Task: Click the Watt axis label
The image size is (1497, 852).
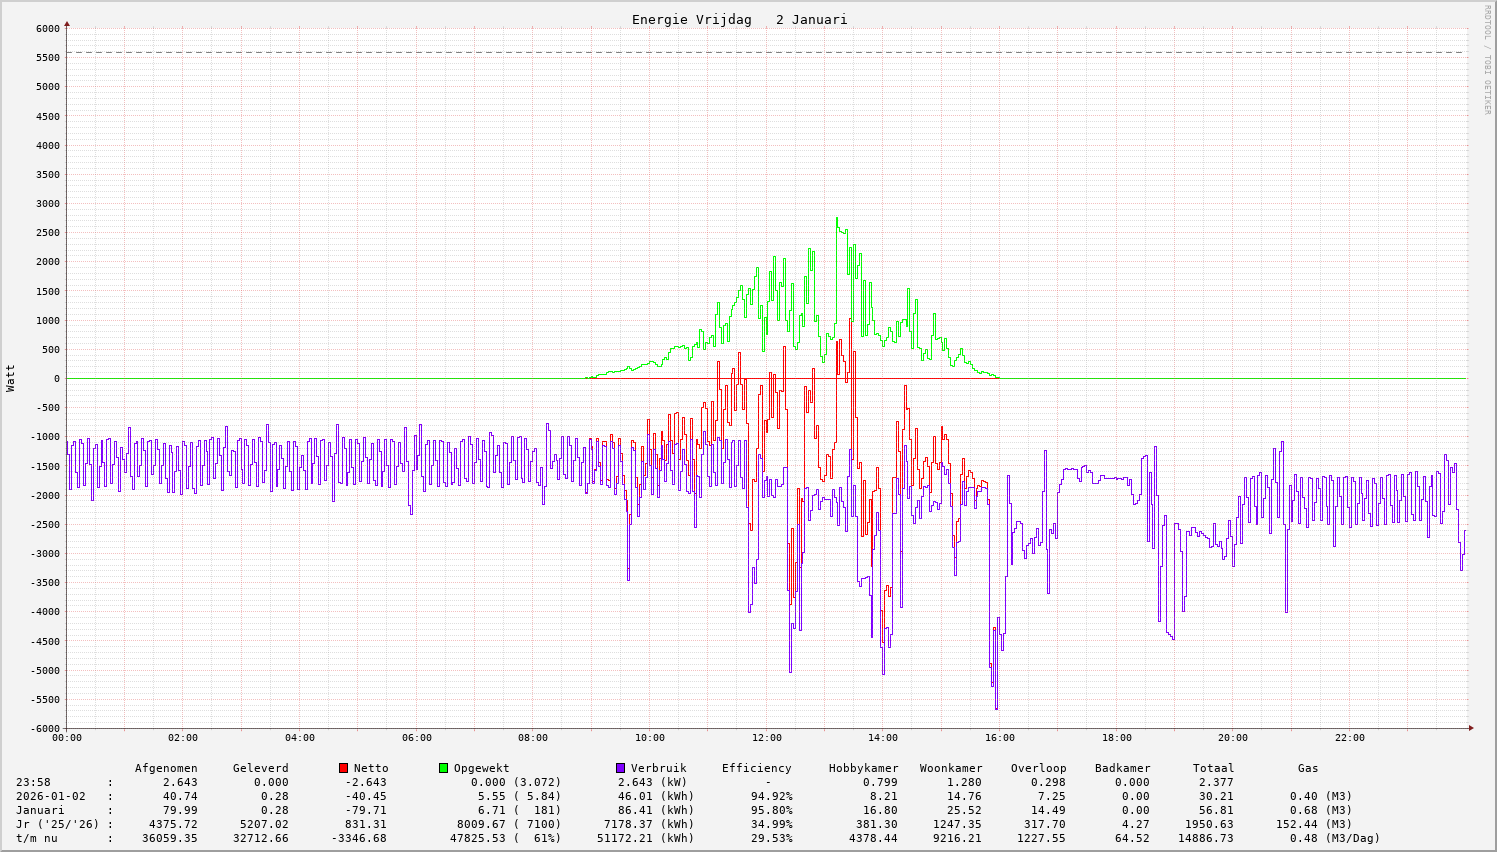Action: click(x=11, y=378)
